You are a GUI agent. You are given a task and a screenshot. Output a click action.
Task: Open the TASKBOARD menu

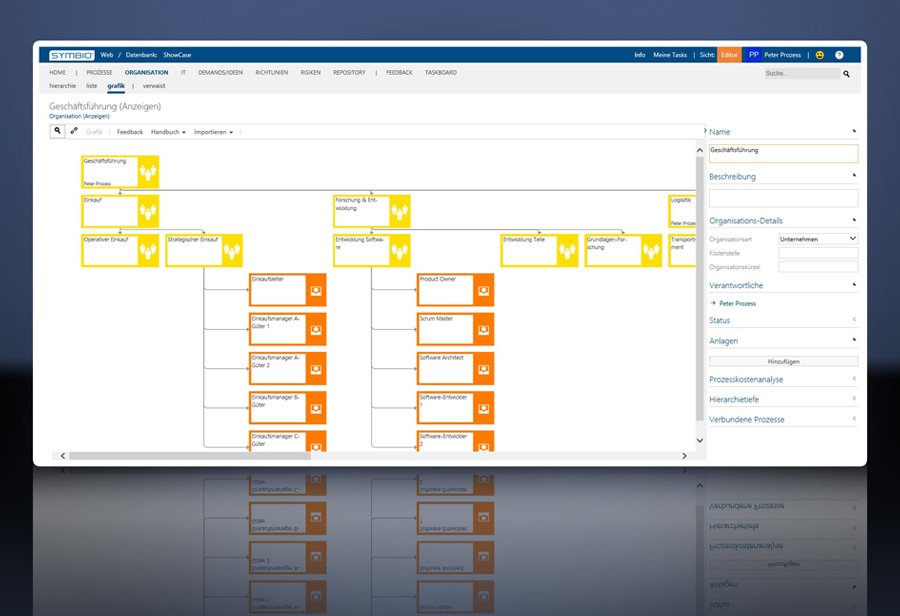(441, 73)
